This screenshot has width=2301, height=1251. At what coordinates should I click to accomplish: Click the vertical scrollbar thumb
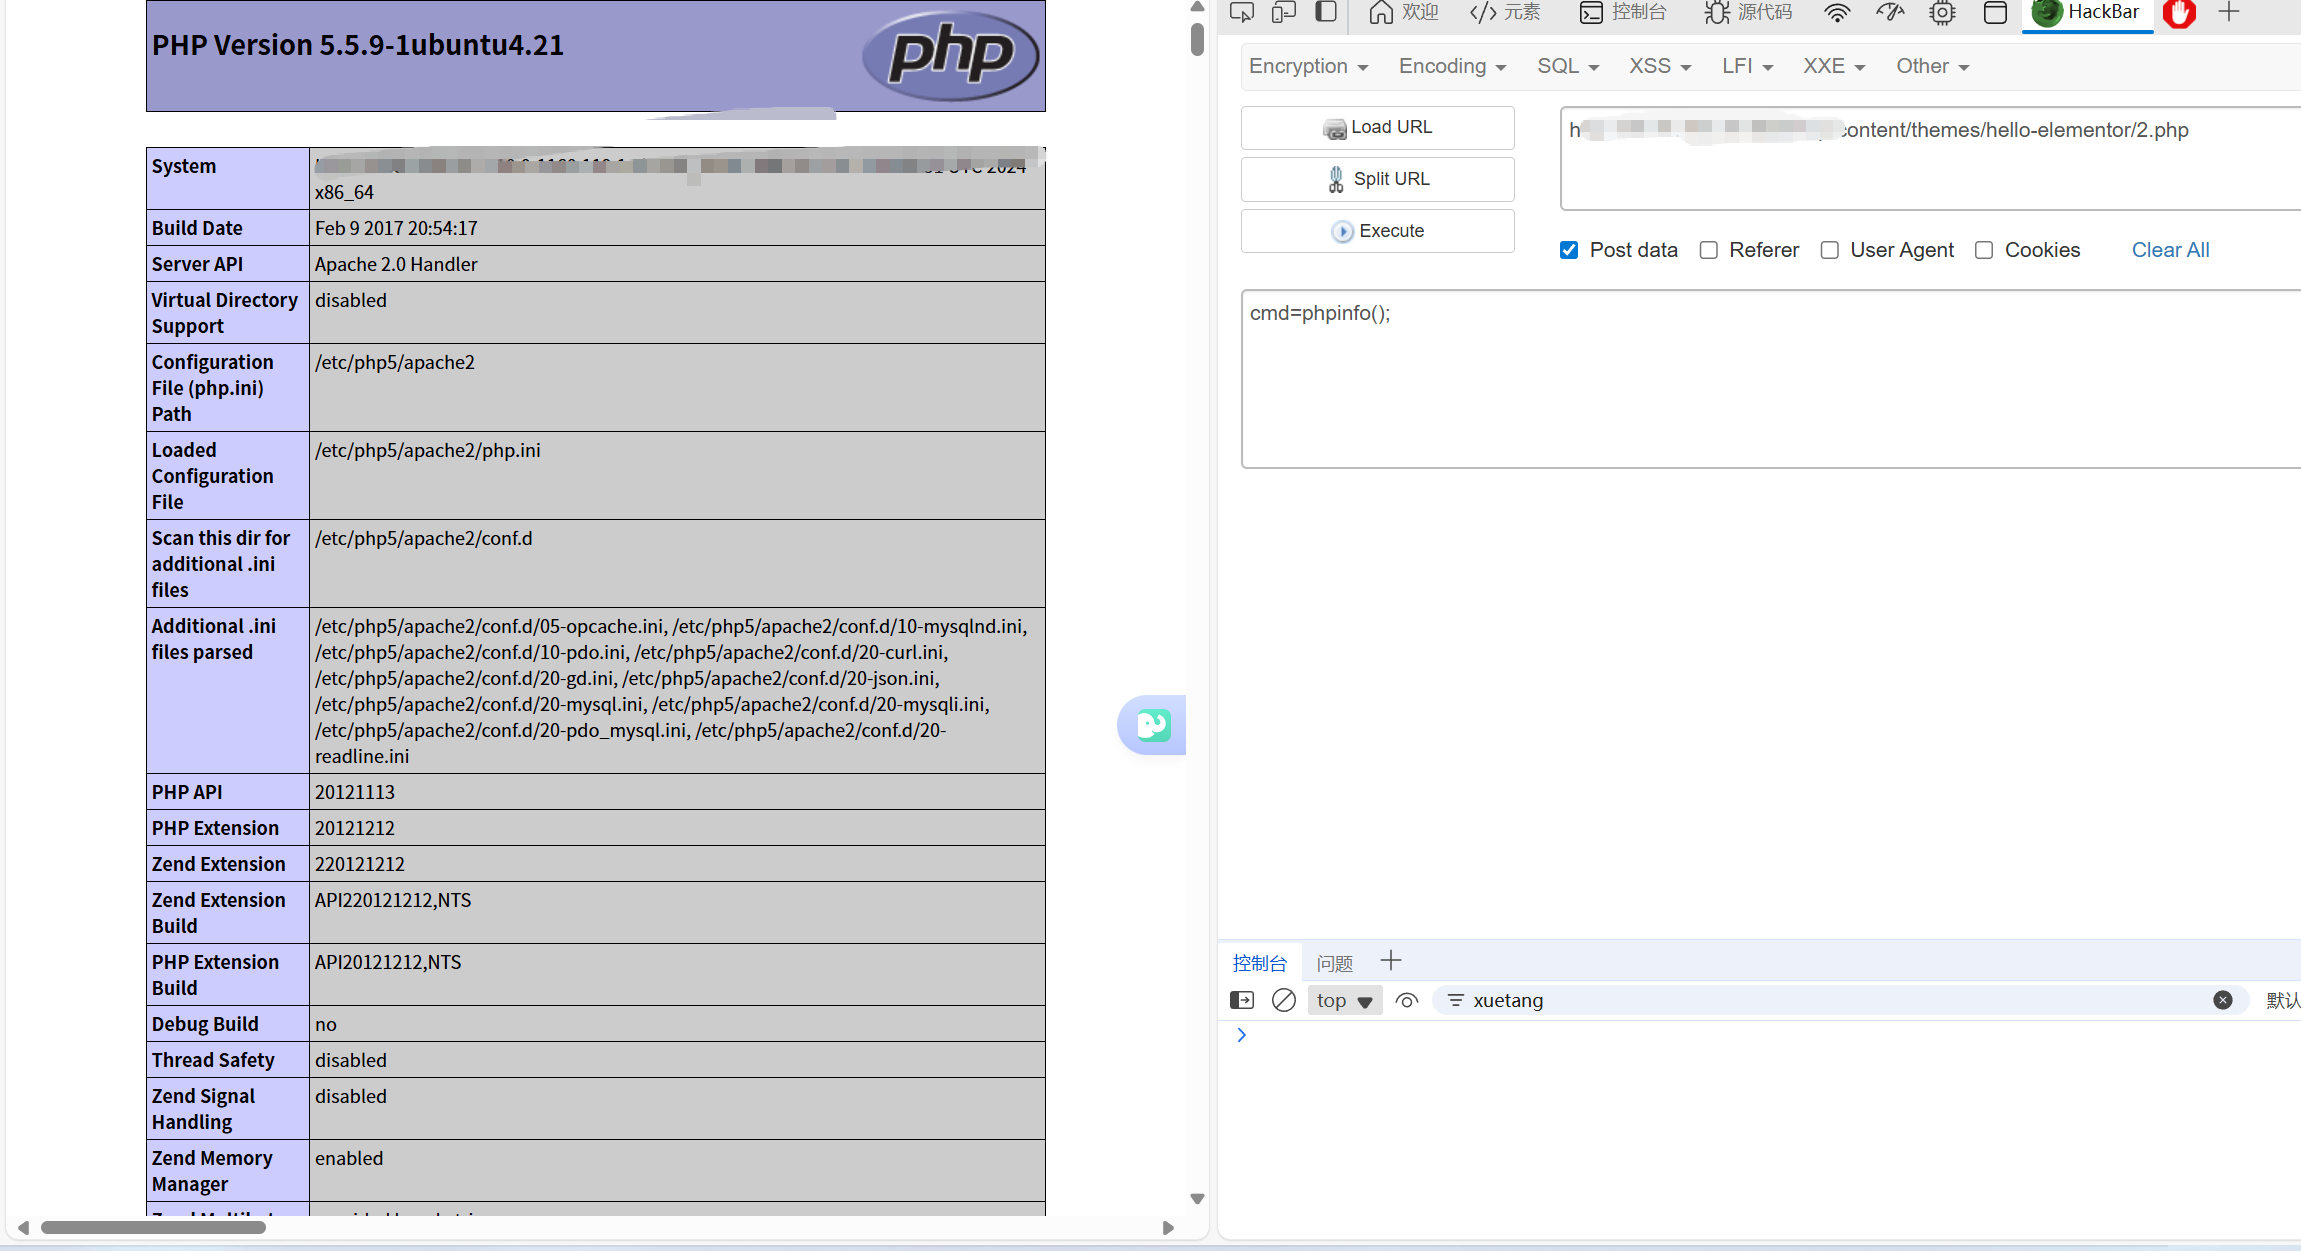click(1197, 38)
